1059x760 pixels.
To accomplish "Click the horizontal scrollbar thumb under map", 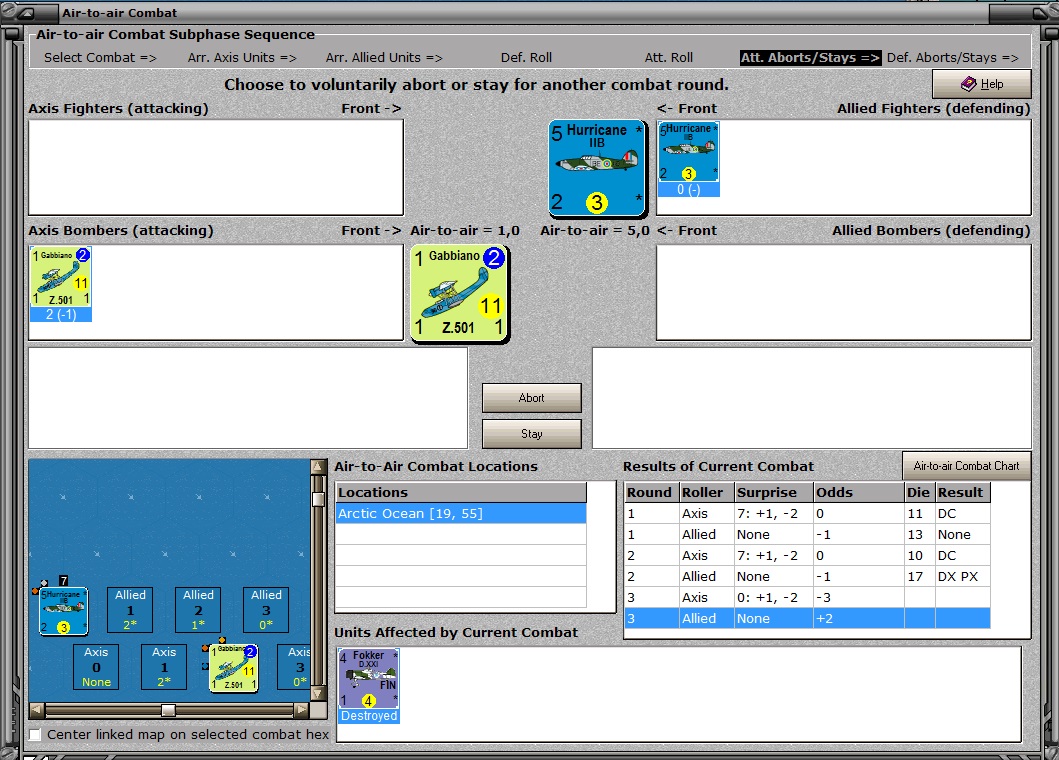I will tap(168, 710).
